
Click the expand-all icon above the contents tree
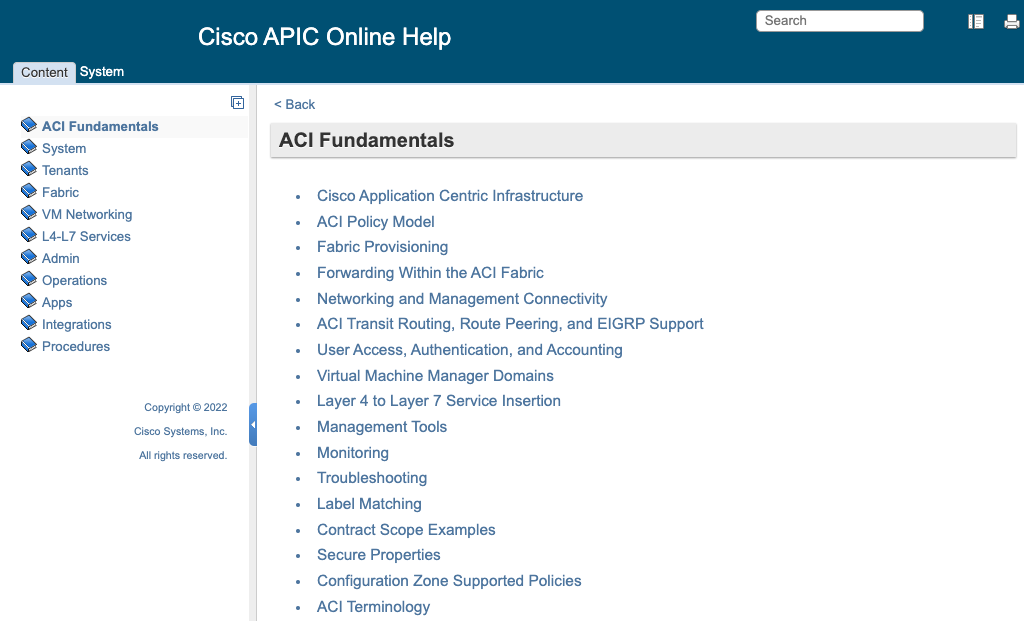(238, 103)
